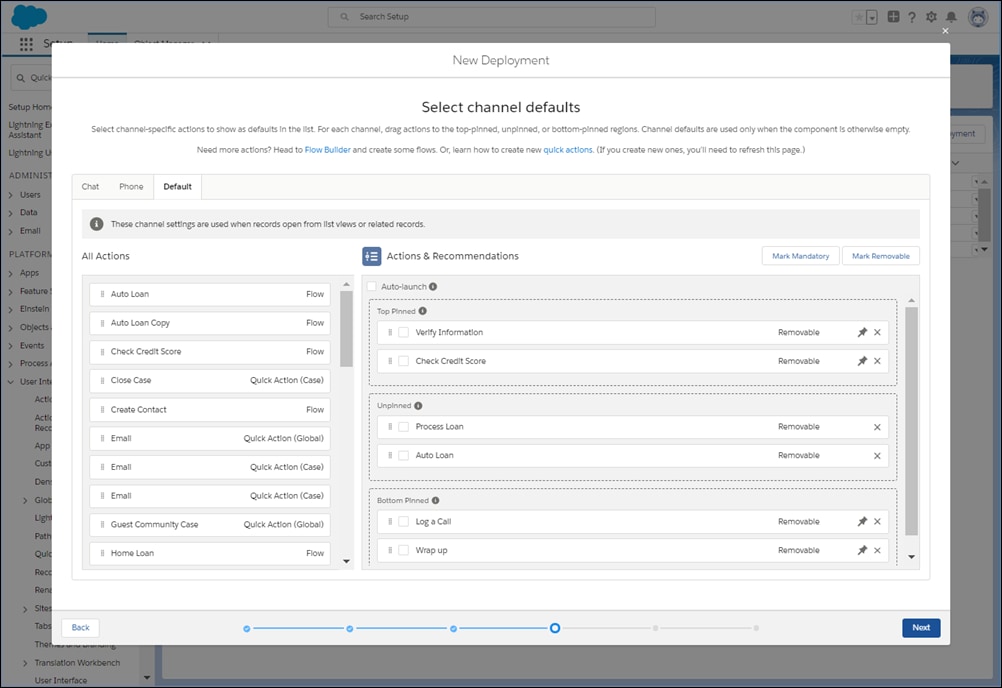Open the user profile avatar

[978, 17]
